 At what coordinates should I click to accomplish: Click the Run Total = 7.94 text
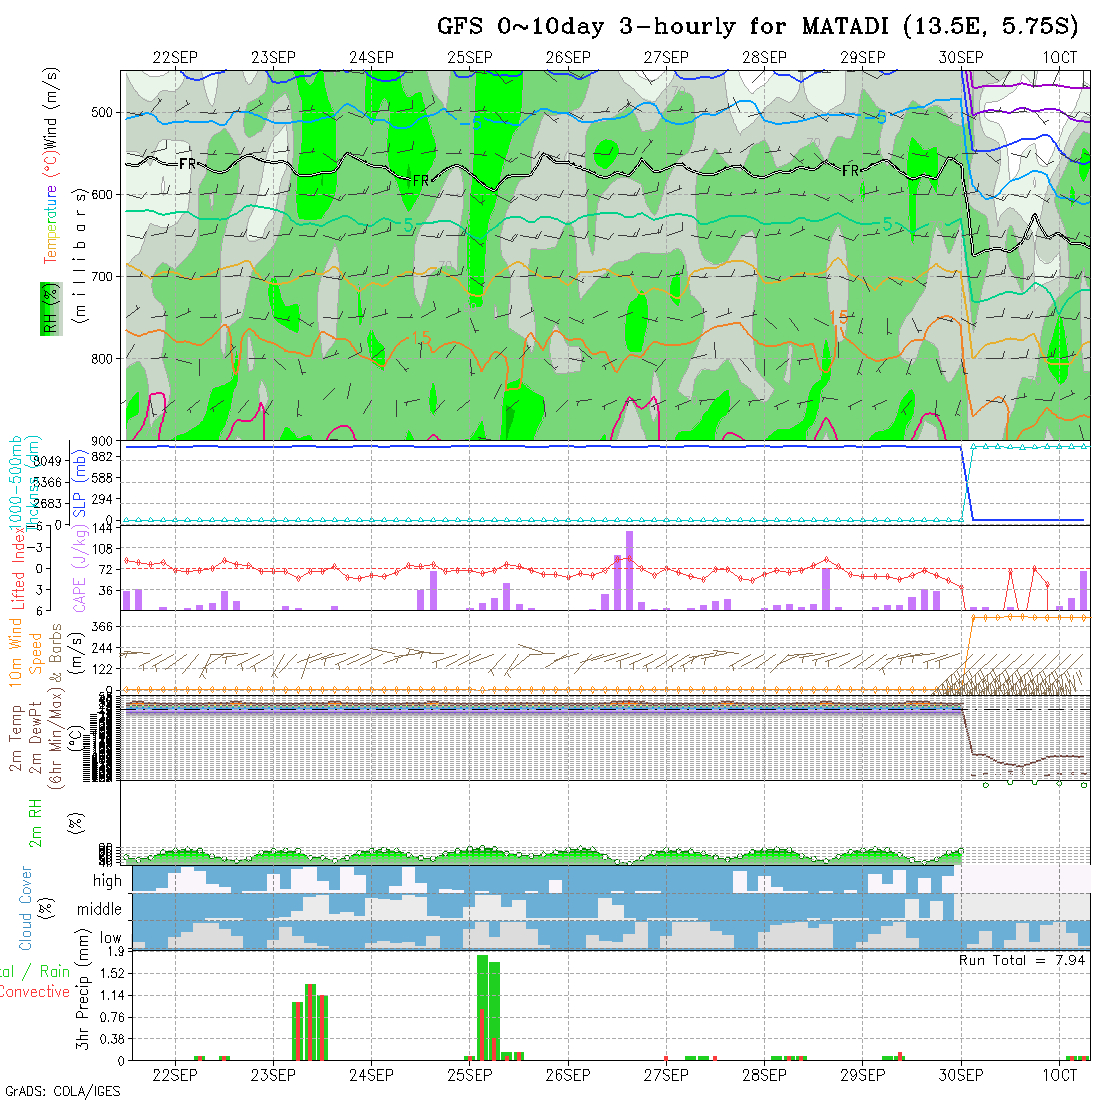tap(1022, 959)
